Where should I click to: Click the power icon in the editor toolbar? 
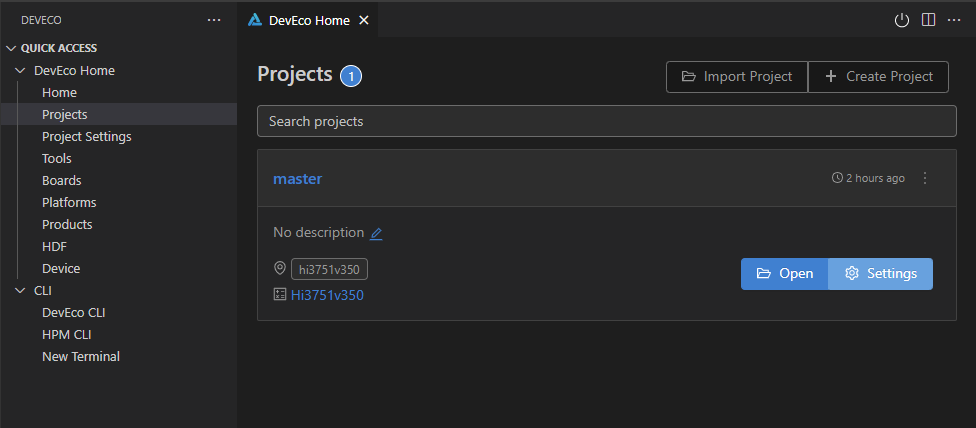pos(901,20)
